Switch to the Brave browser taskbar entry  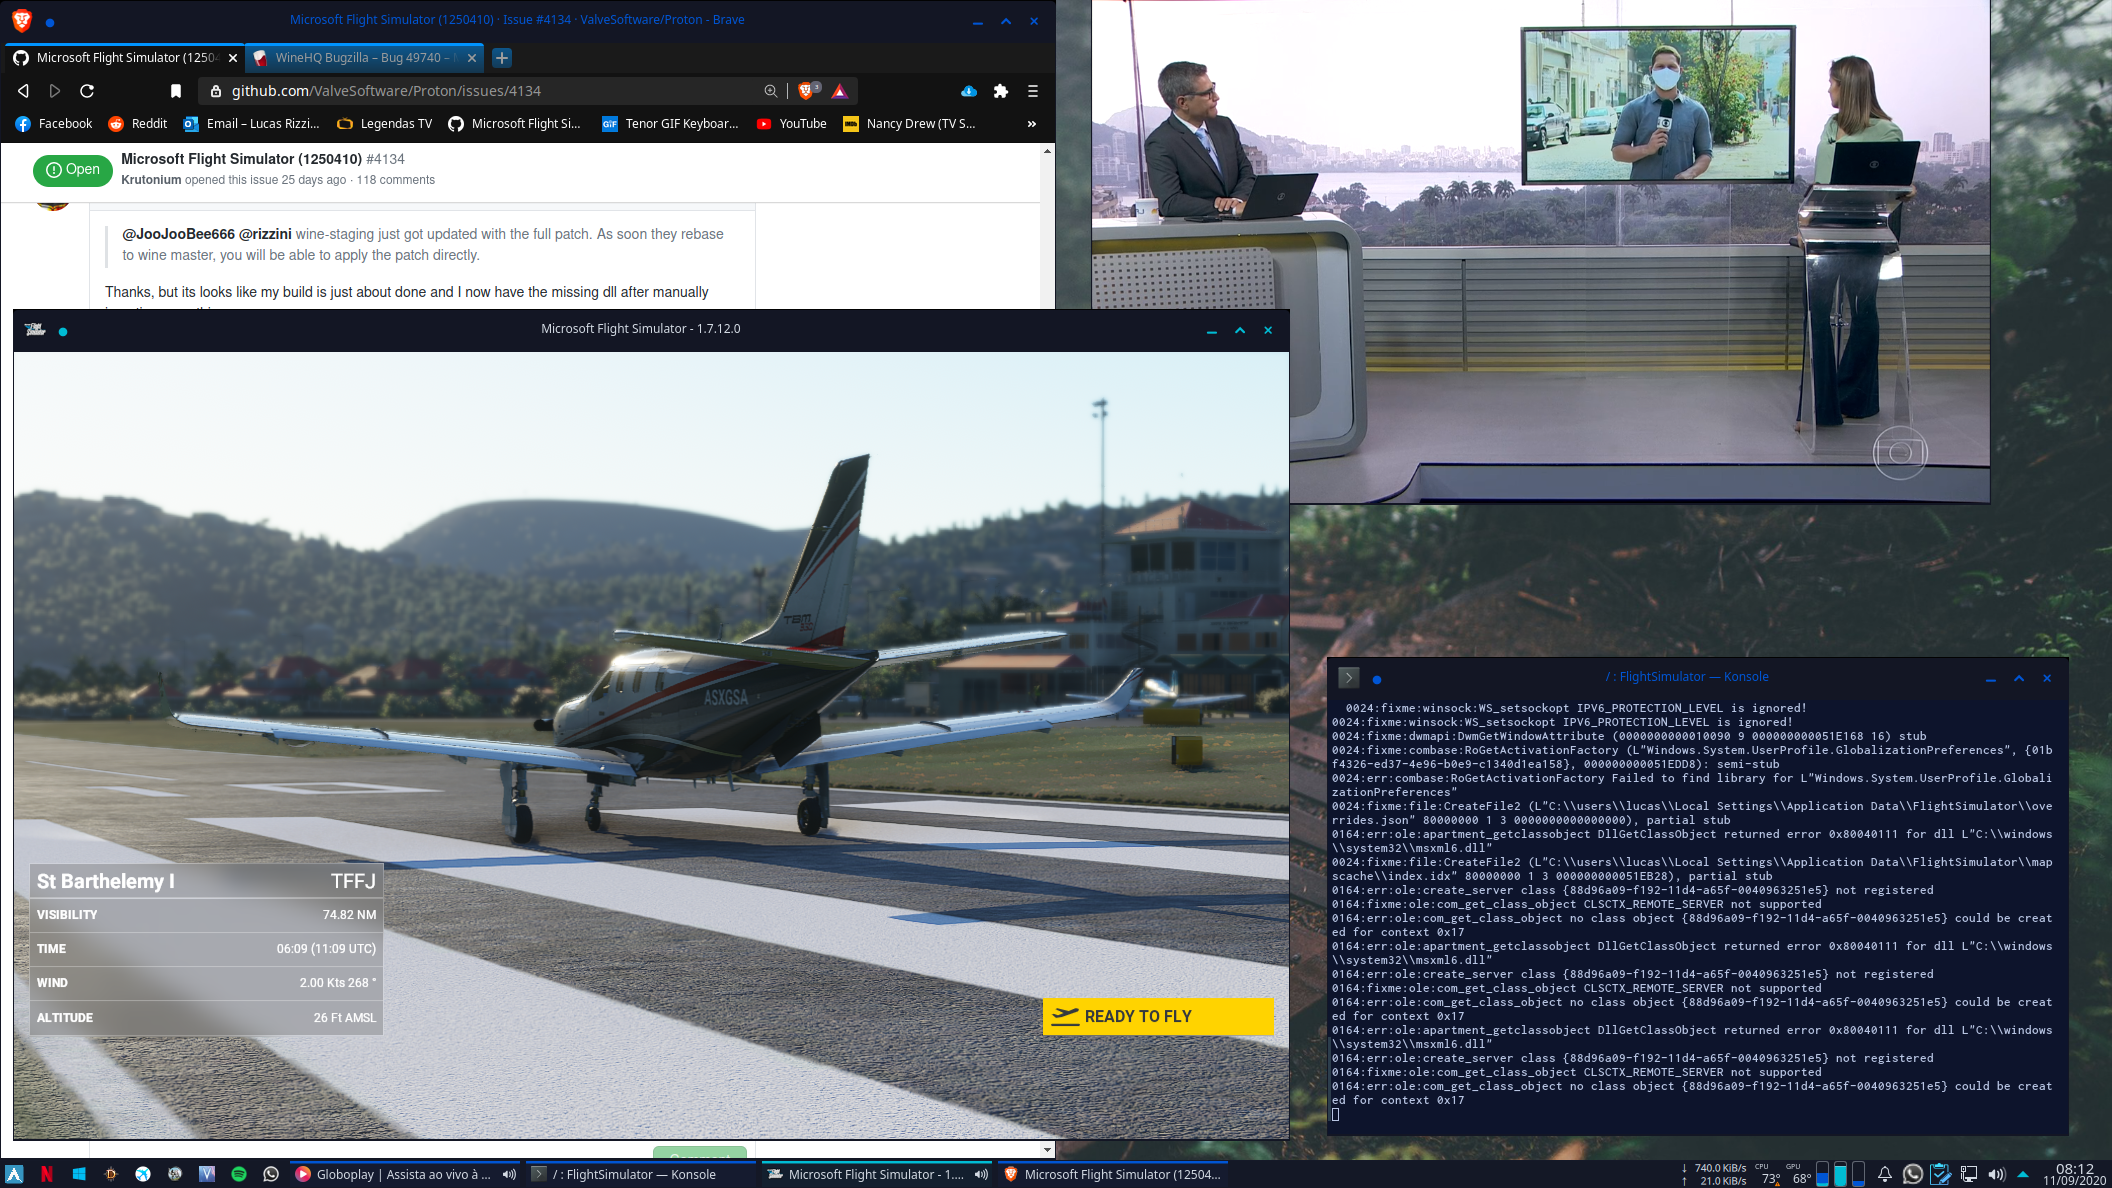coord(1112,1174)
